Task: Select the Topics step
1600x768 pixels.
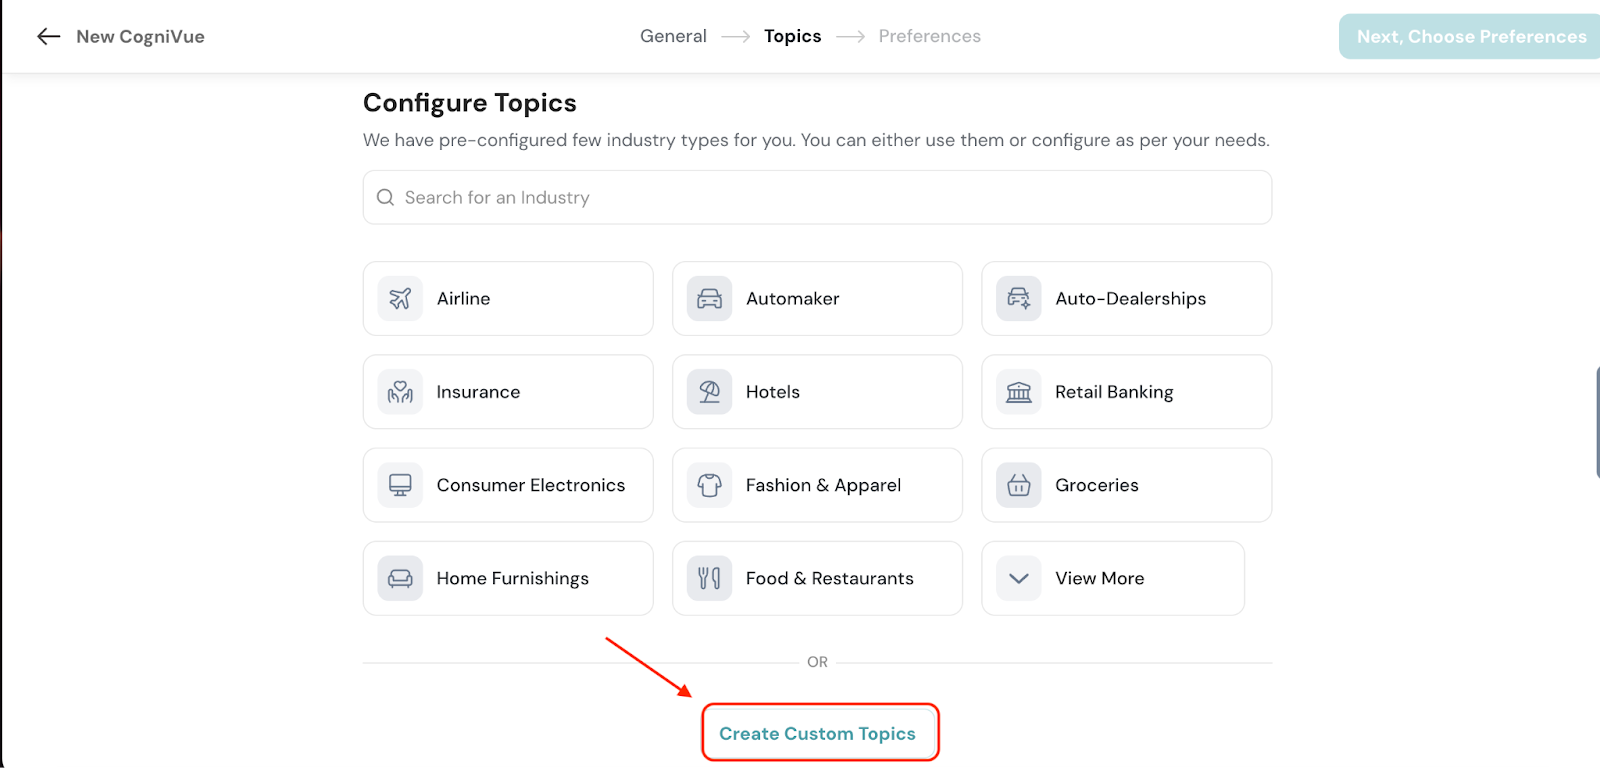Action: tap(792, 36)
